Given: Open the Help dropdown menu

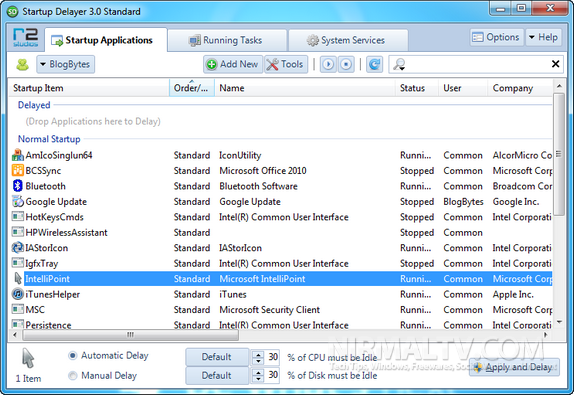Looking at the screenshot, I should (x=544, y=37).
